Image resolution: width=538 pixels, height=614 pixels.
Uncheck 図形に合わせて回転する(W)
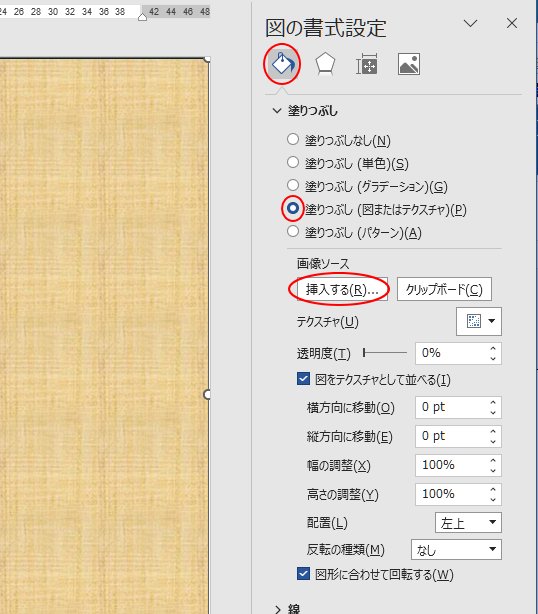303,574
